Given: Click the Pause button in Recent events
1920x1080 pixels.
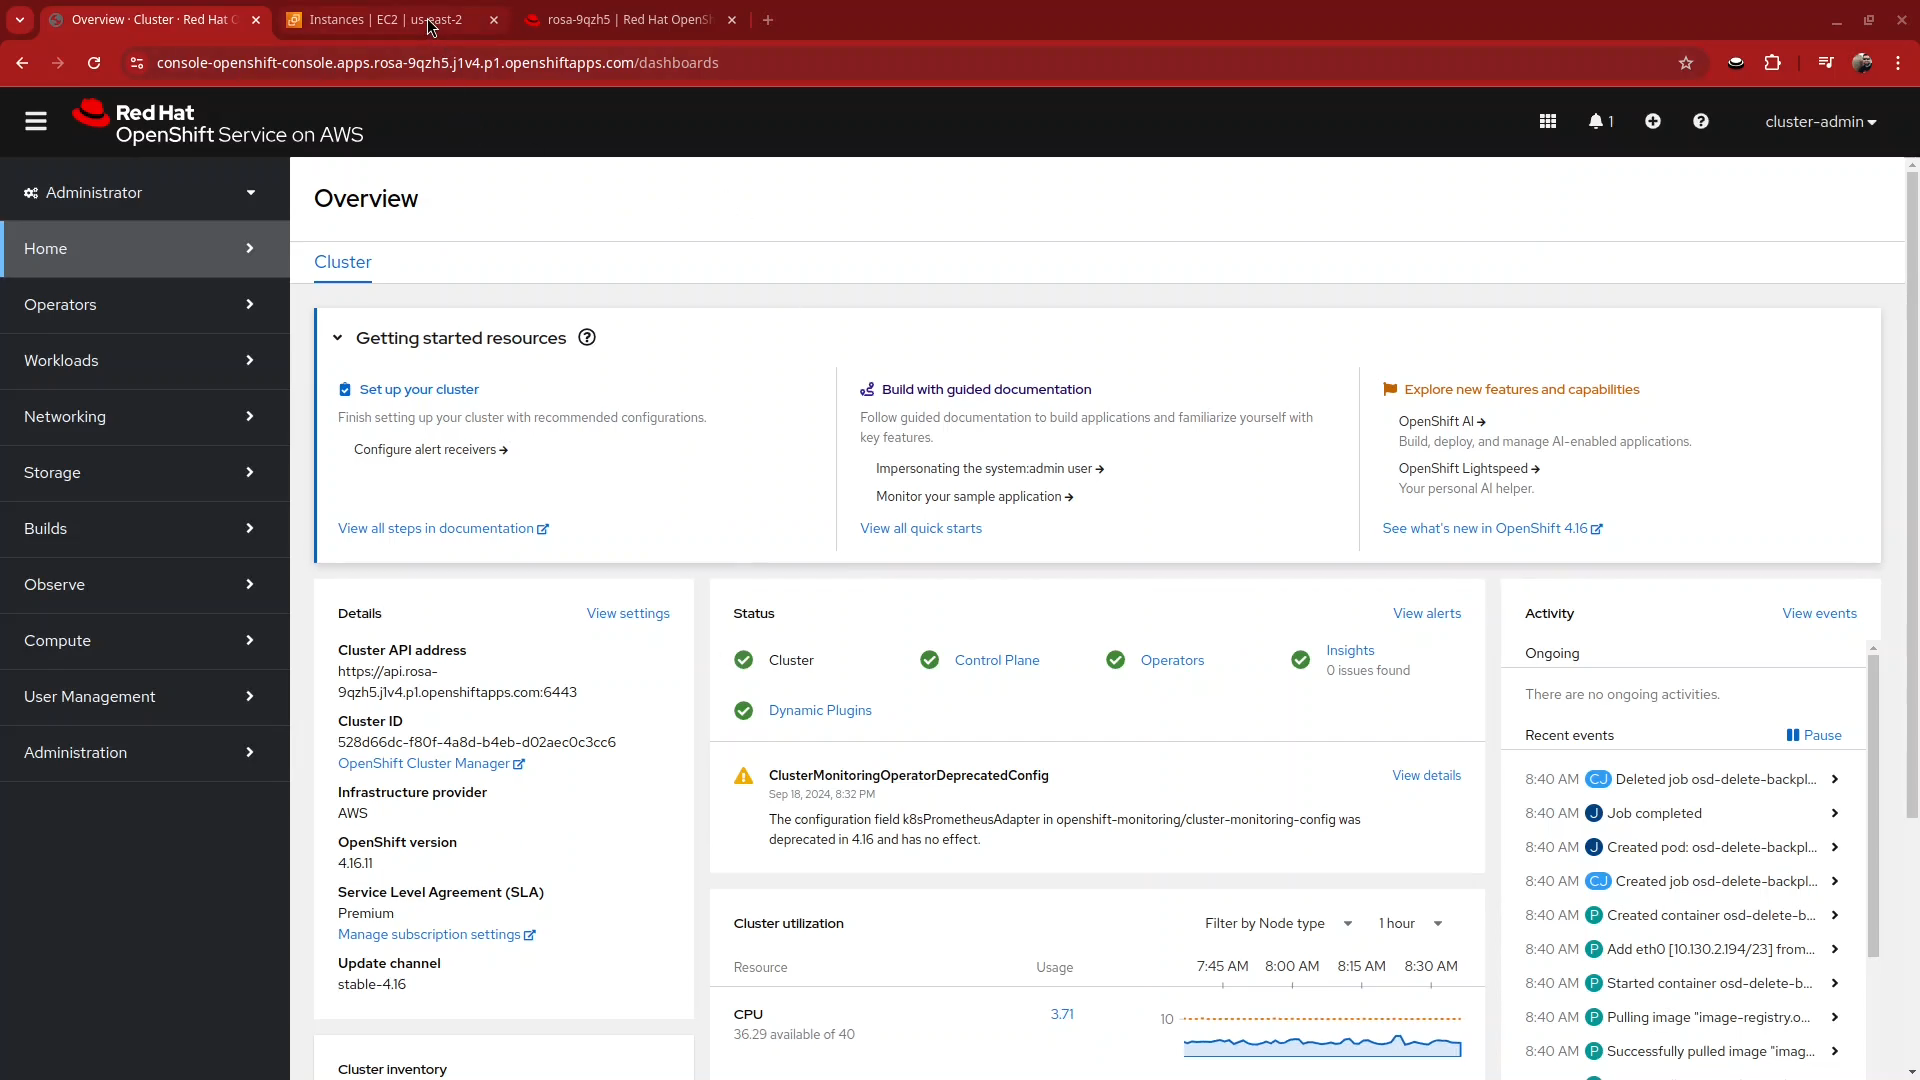Looking at the screenshot, I should click(1813, 735).
